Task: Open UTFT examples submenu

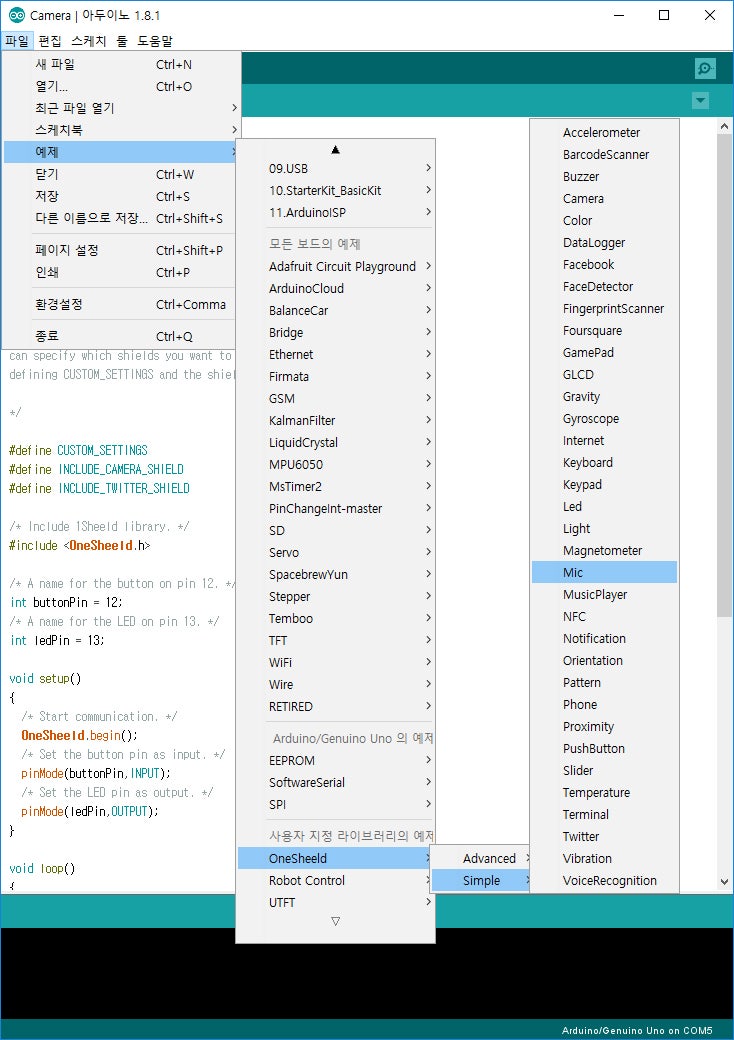Action: (336, 902)
